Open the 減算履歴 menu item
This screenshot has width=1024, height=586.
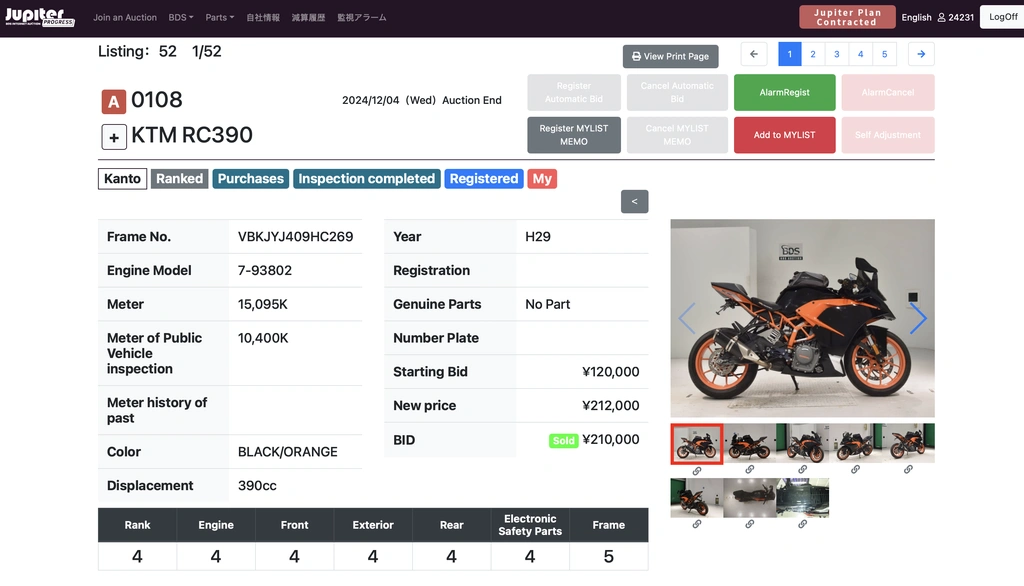308,18
